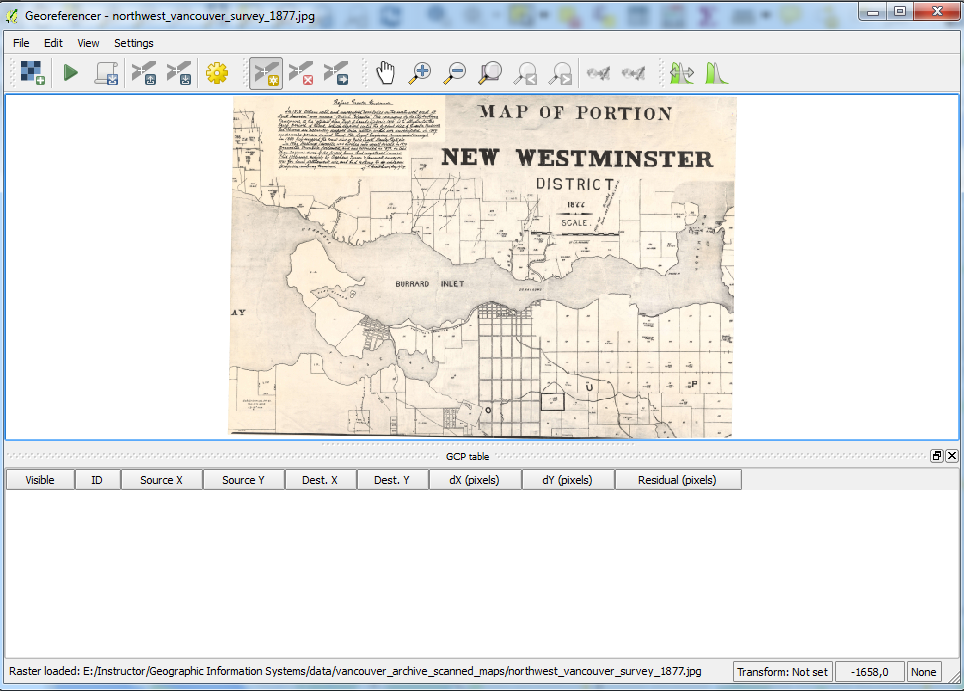Start georeferencing with the green play button

point(70,72)
